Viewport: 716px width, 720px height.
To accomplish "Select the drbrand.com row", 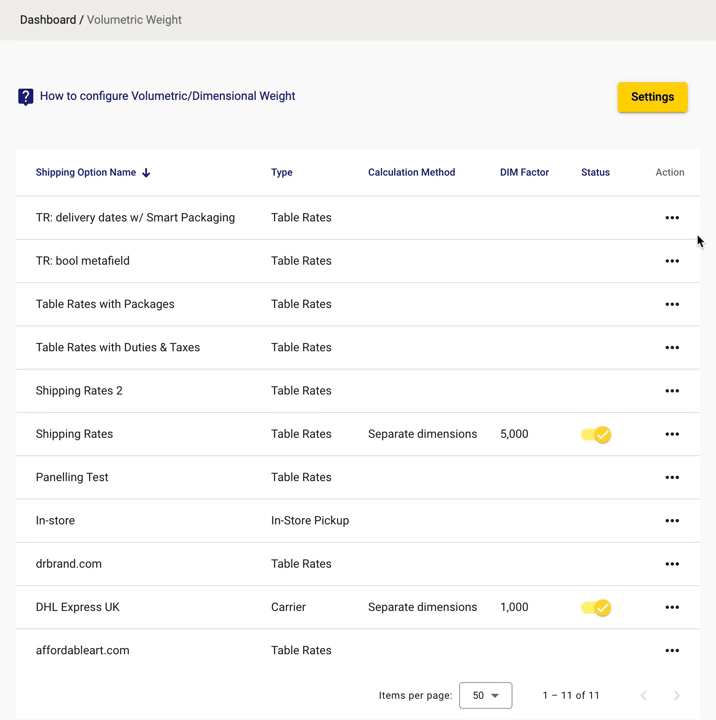I will 358,564.
